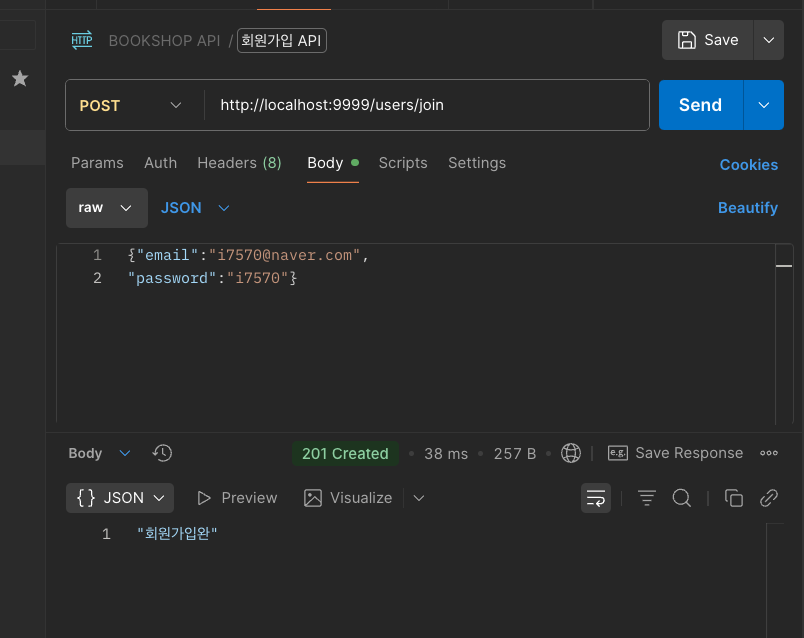Switch to the Auth tab
The height and width of the screenshot is (638, 804).
160,163
